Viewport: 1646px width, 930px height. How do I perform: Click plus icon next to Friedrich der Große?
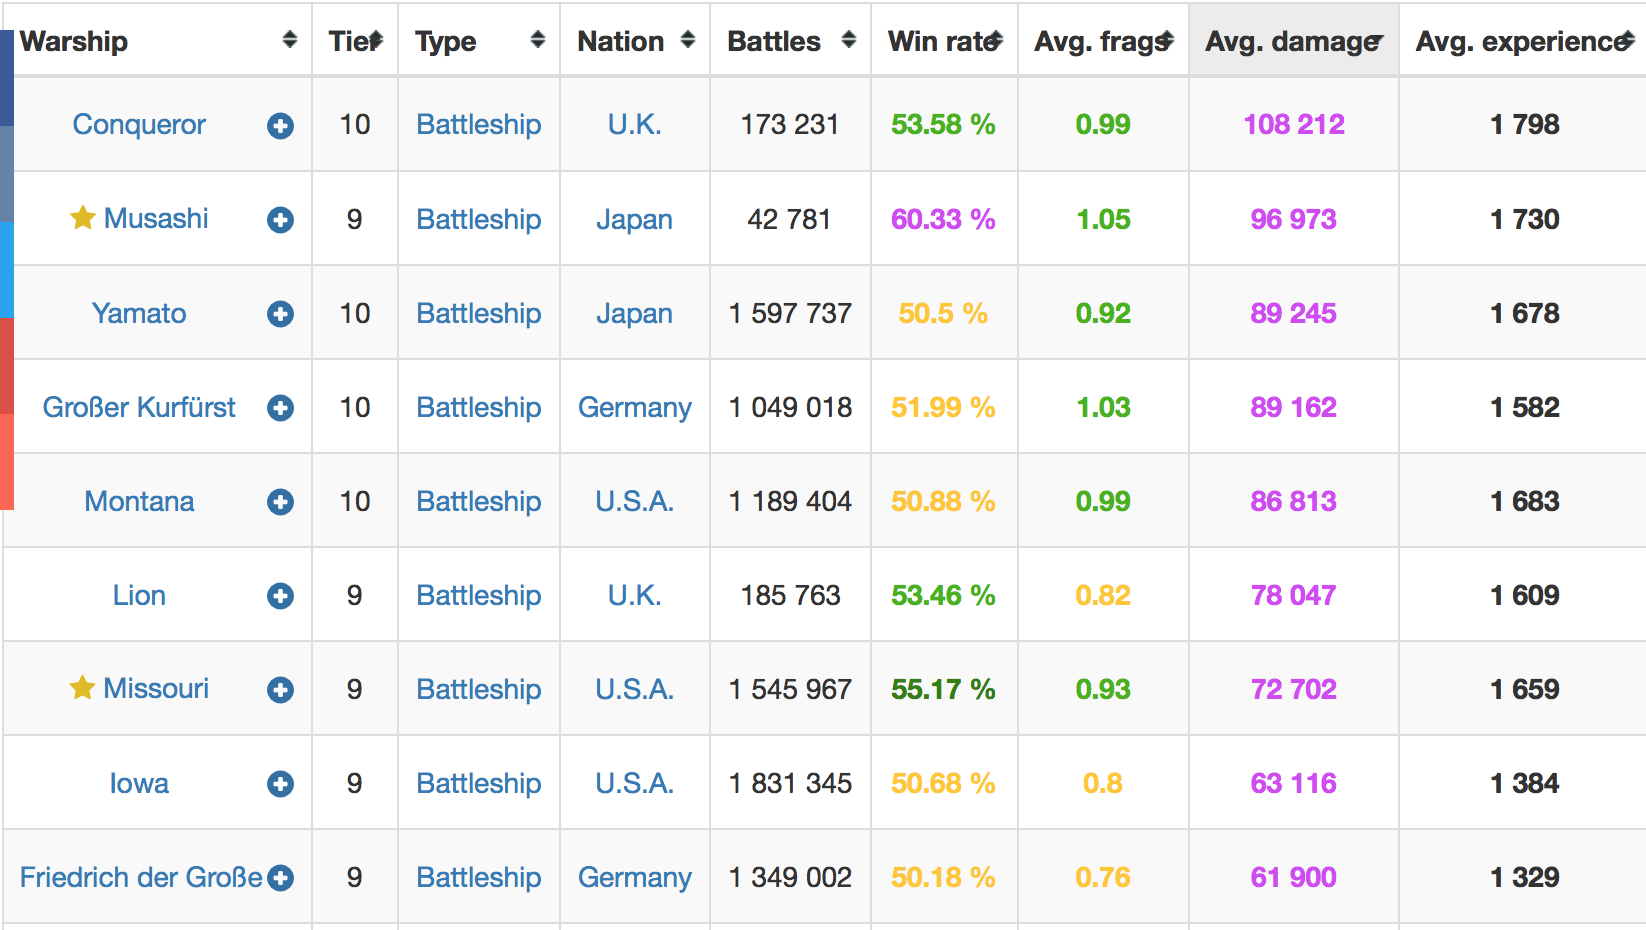281,878
